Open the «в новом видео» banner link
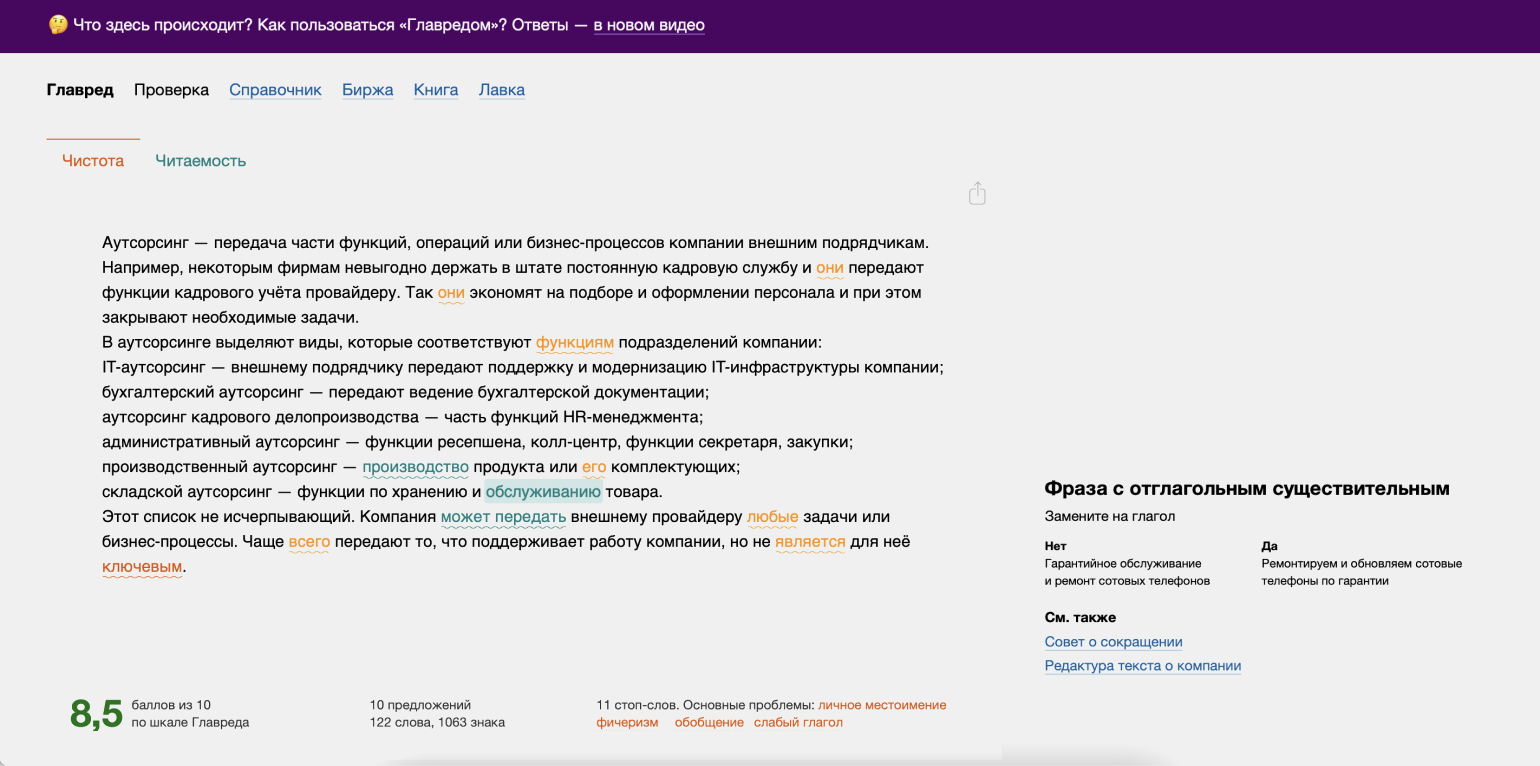Image resolution: width=1540 pixels, height=766 pixels. pos(649,25)
